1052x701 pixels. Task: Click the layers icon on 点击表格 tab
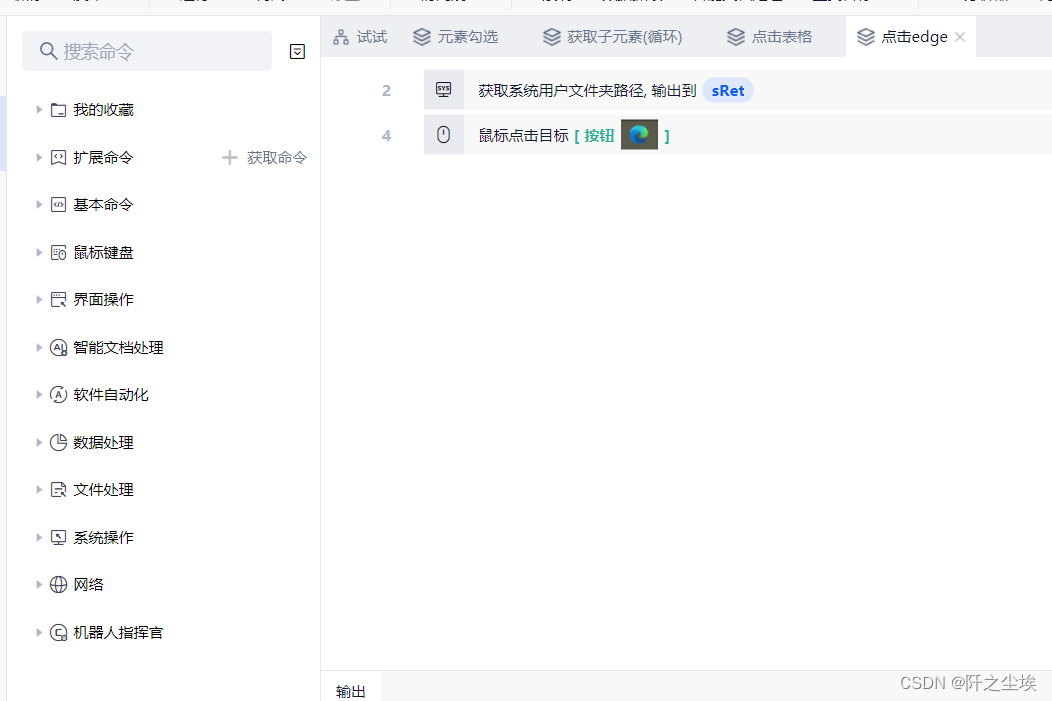[x=736, y=37]
